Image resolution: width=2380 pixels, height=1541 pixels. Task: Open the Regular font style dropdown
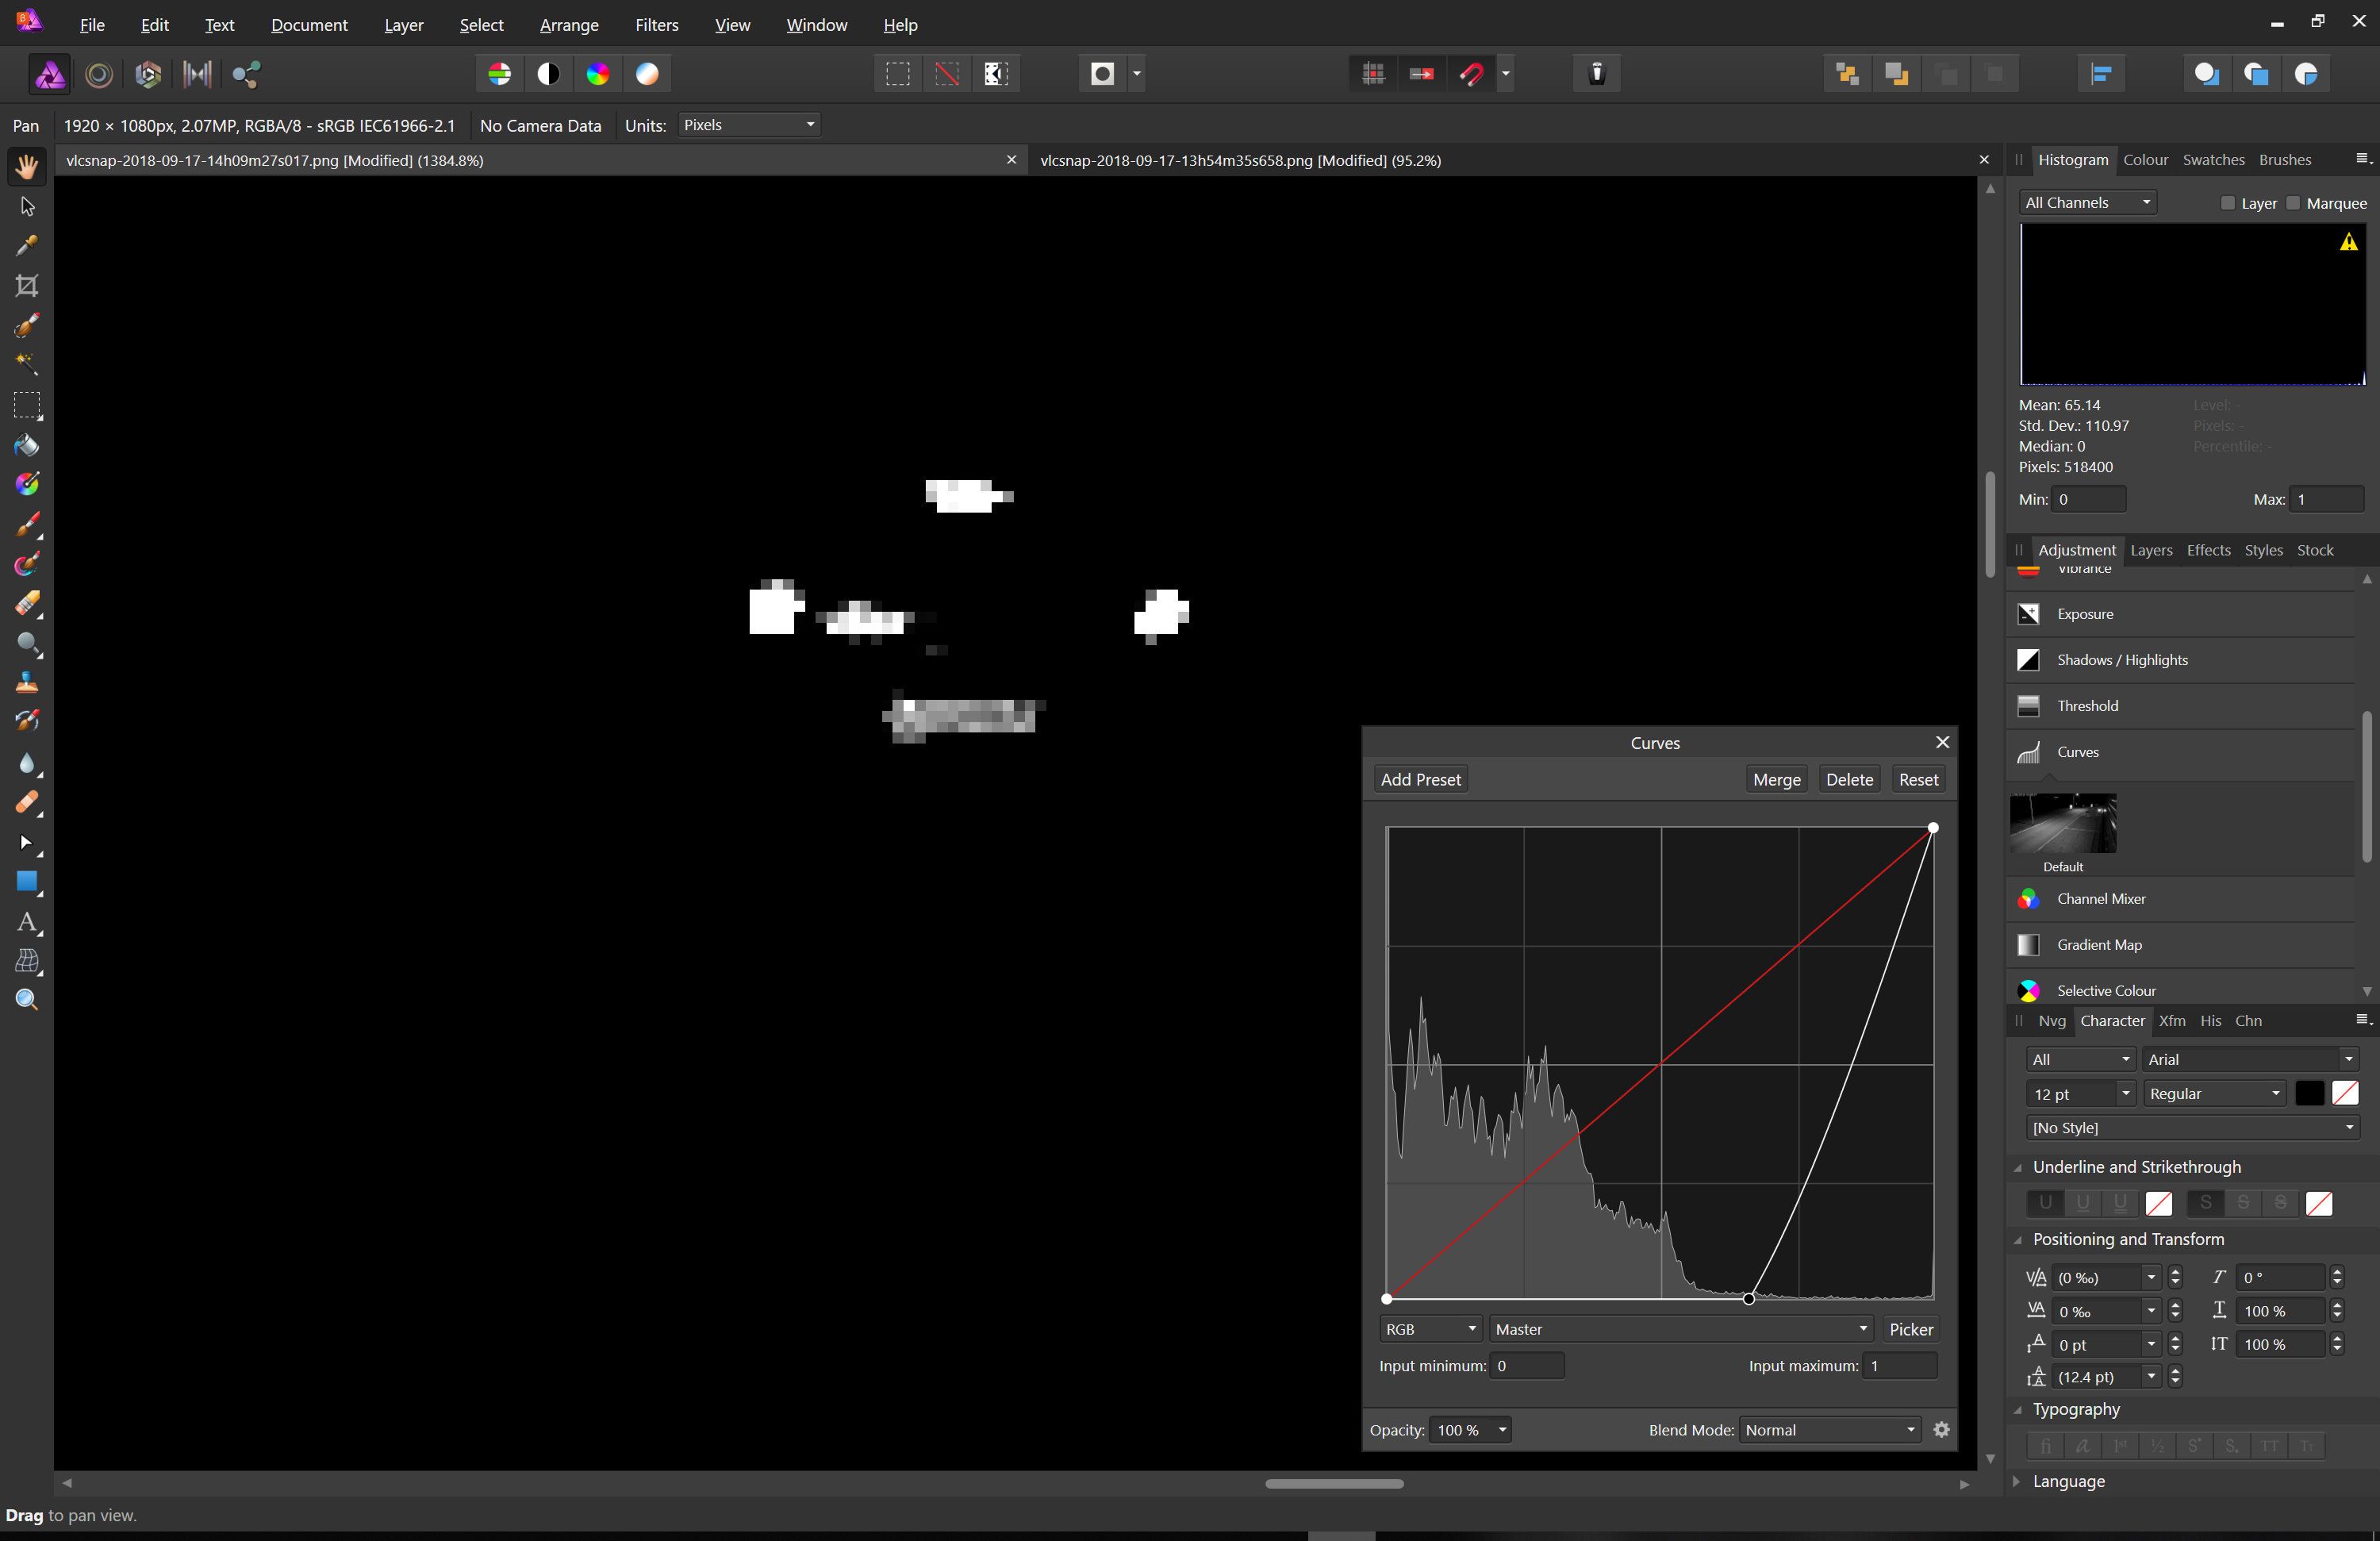click(2214, 1094)
